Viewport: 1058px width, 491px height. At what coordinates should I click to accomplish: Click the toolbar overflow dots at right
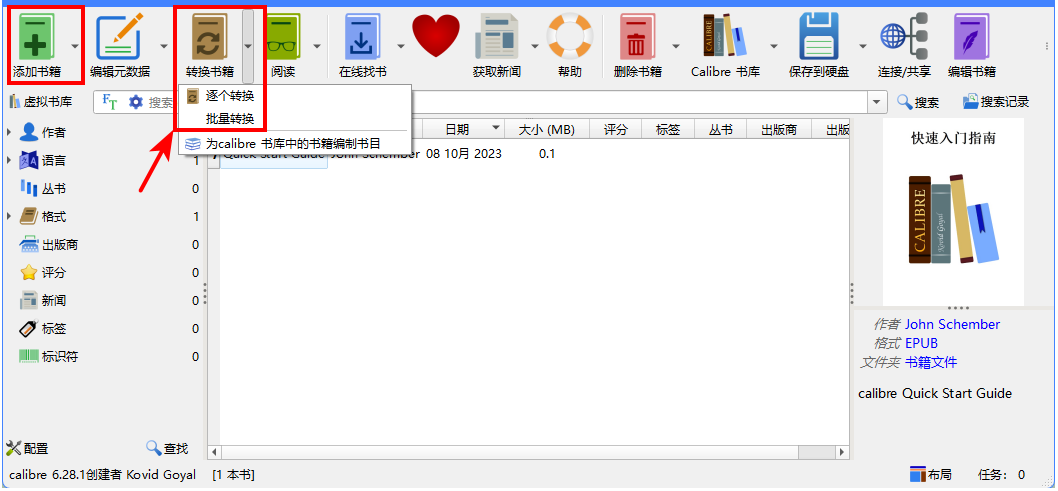point(1047,47)
